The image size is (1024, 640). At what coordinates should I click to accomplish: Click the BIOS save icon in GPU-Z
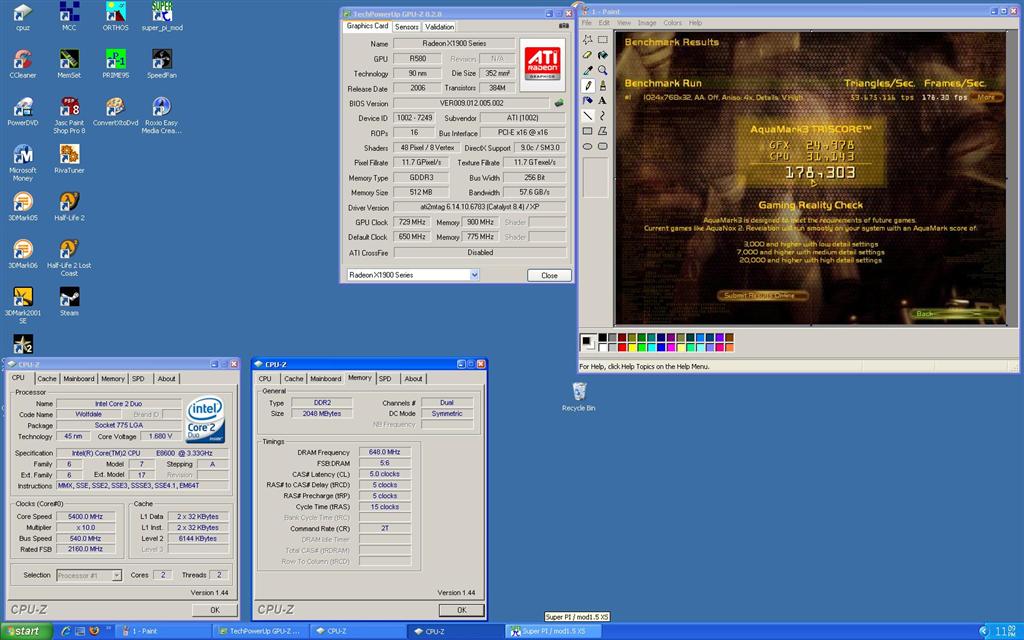[559, 103]
